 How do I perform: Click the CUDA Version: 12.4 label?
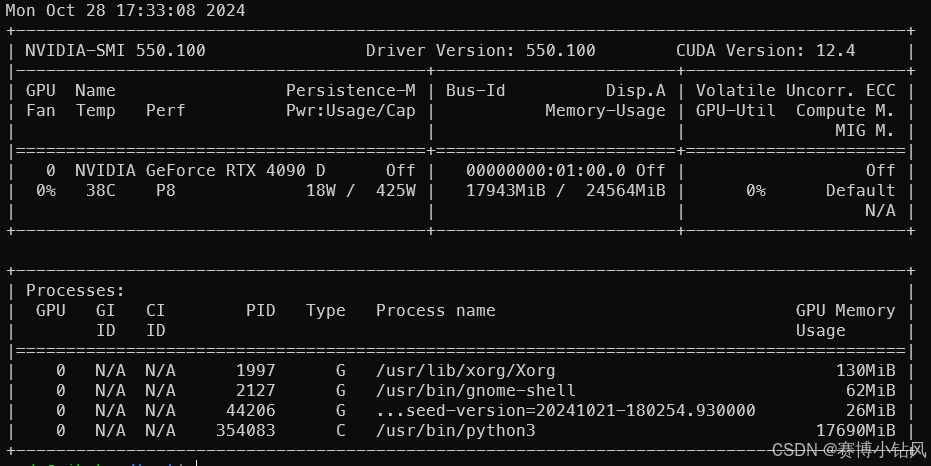tap(765, 50)
